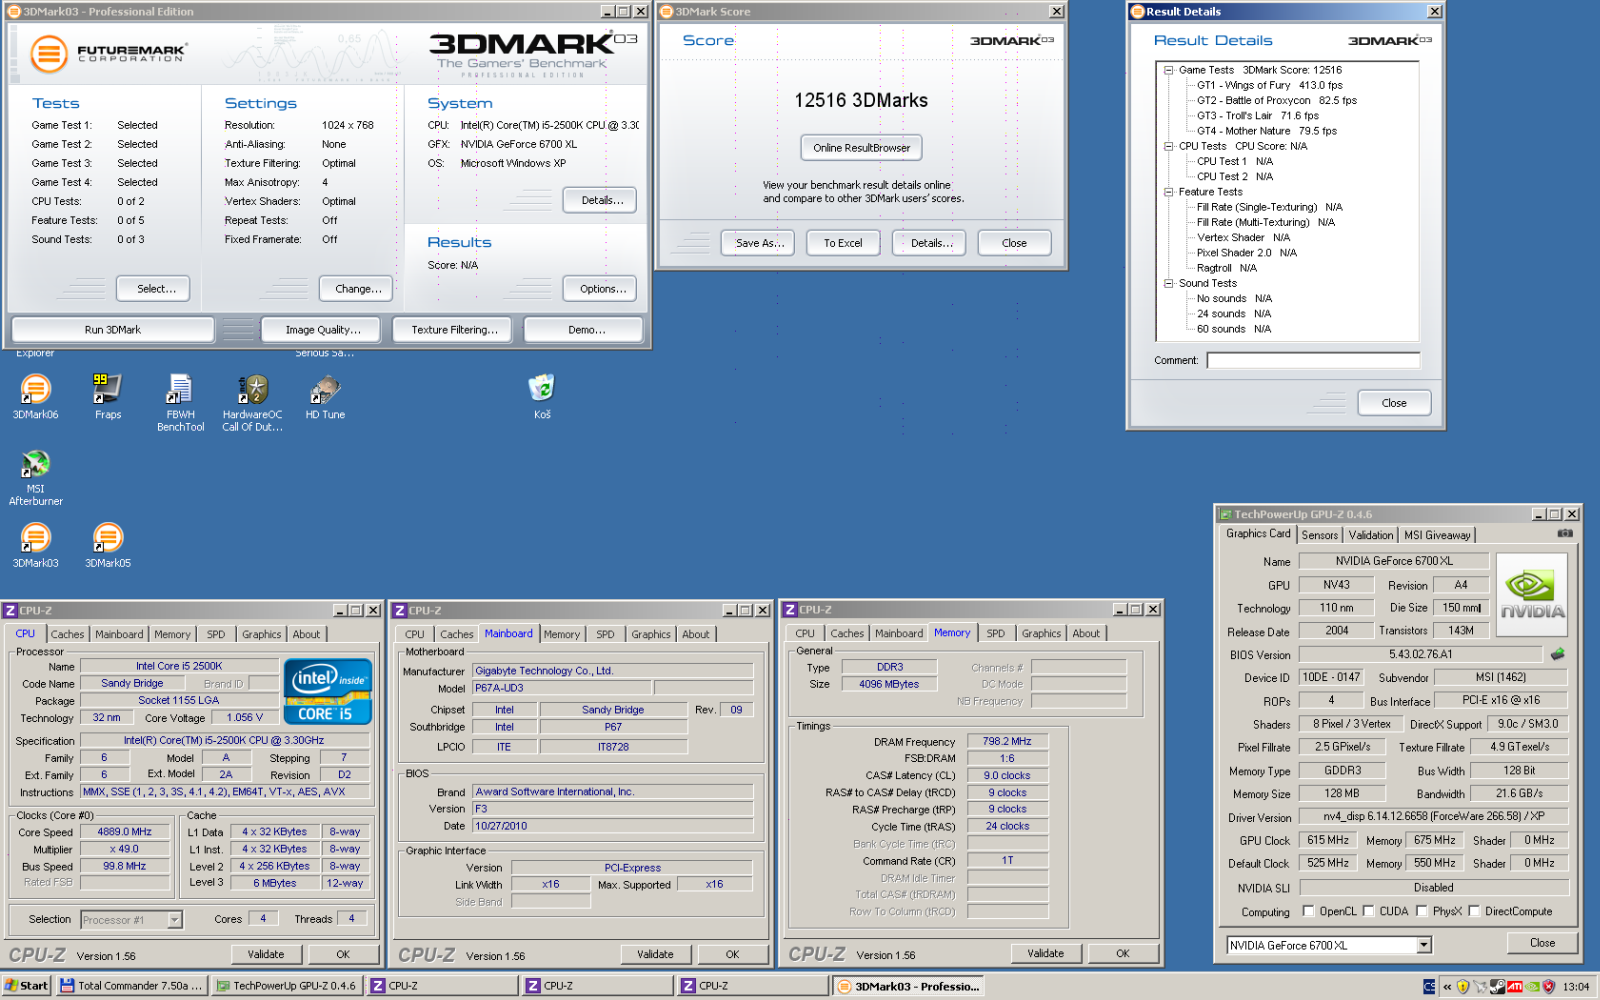Image resolution: width=1600 pixels, height=1000 pixels.
Task: Launch the HD Tune desktop icon
Action: coord(325,397)
